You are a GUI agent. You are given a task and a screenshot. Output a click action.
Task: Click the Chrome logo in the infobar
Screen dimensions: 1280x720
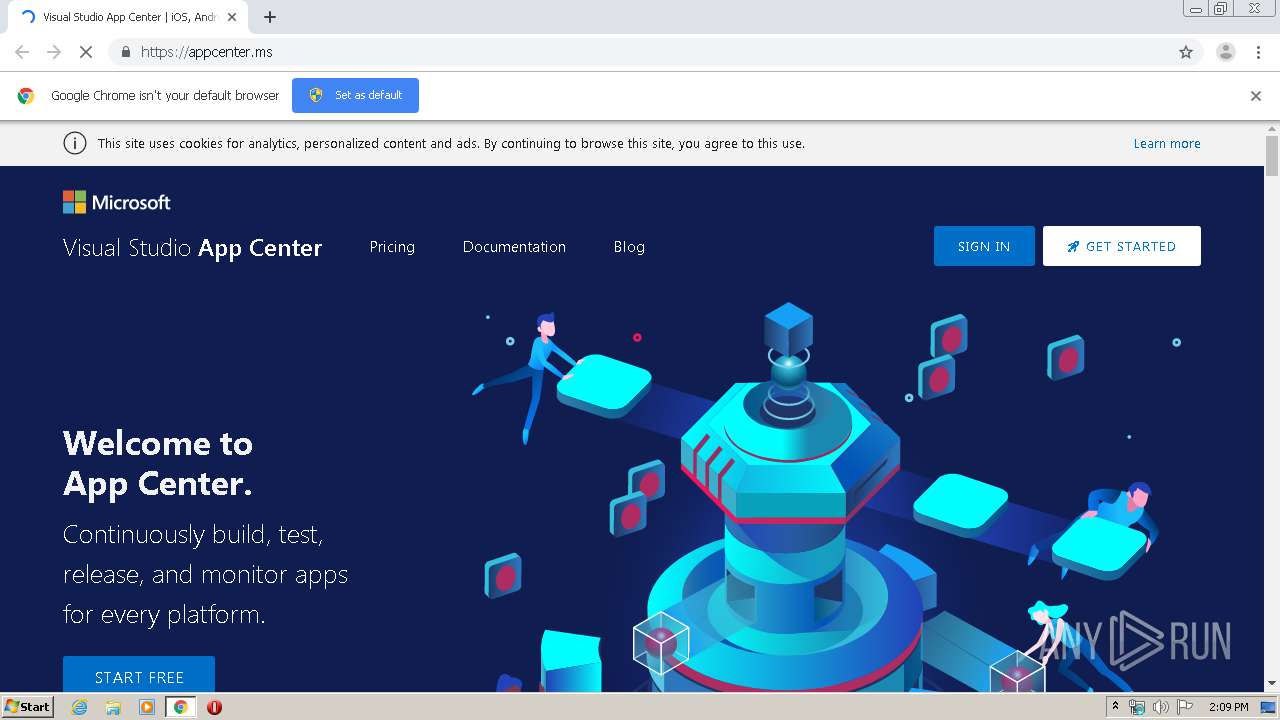pos(26,96)
